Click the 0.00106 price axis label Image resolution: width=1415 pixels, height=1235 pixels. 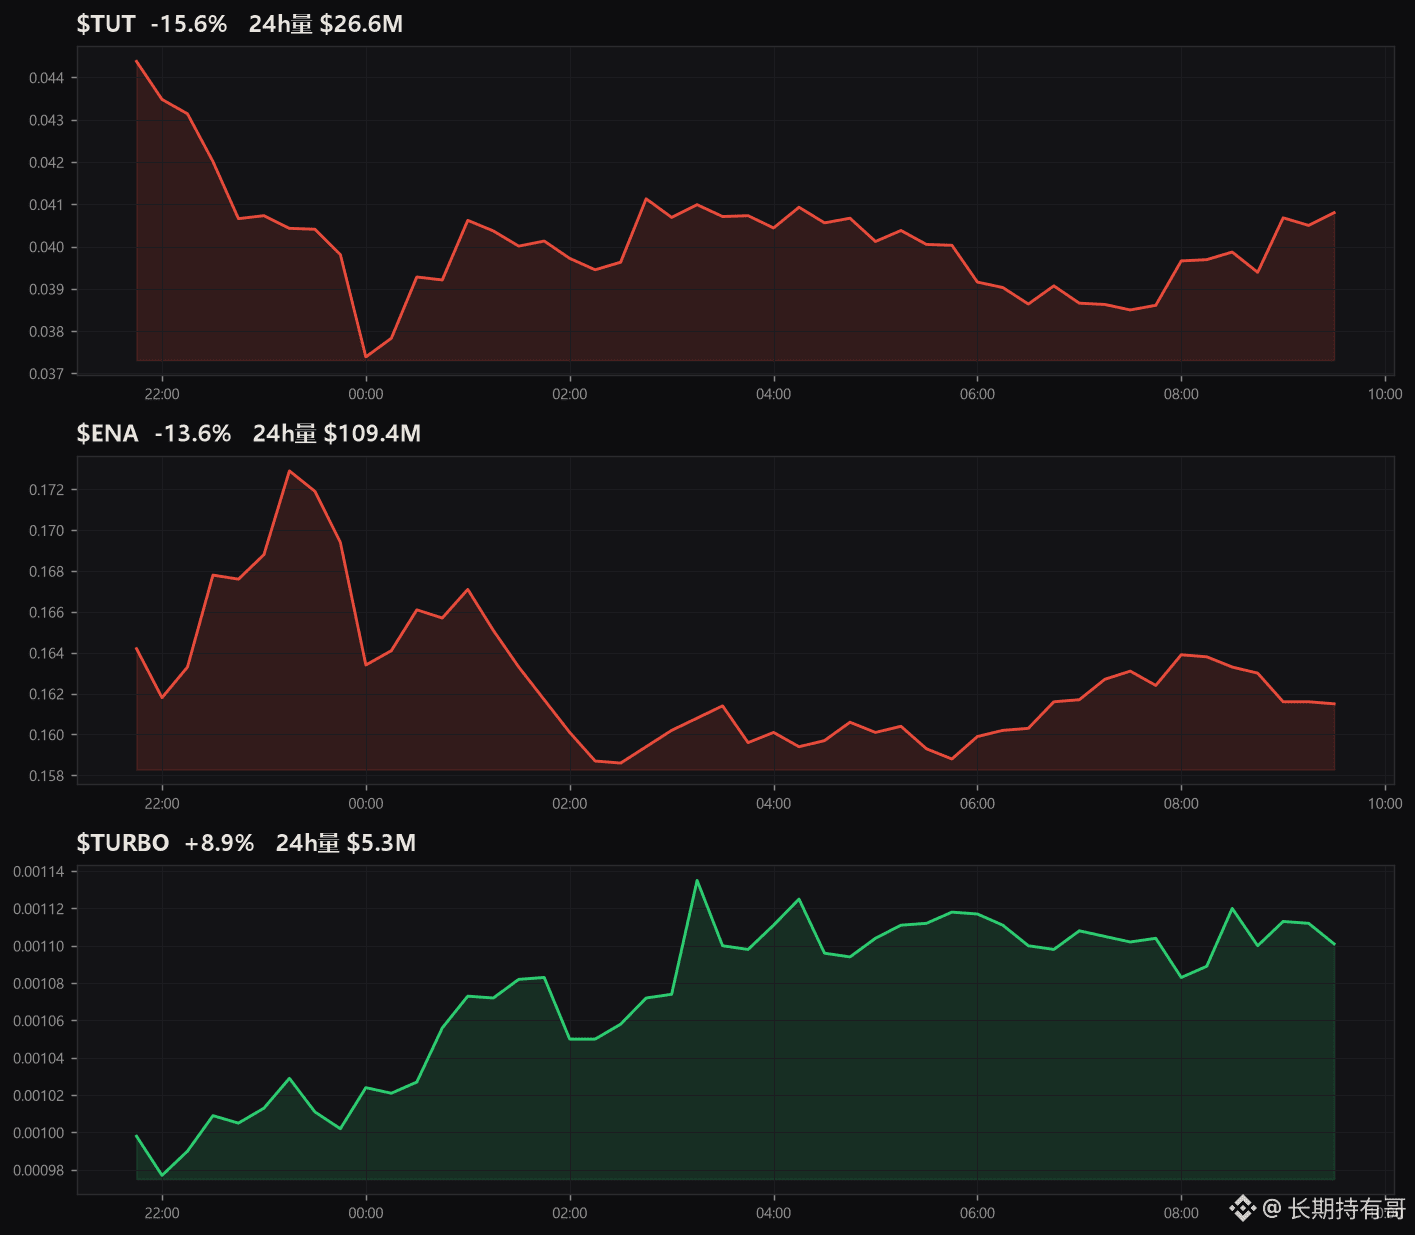tap(39, 1021)
